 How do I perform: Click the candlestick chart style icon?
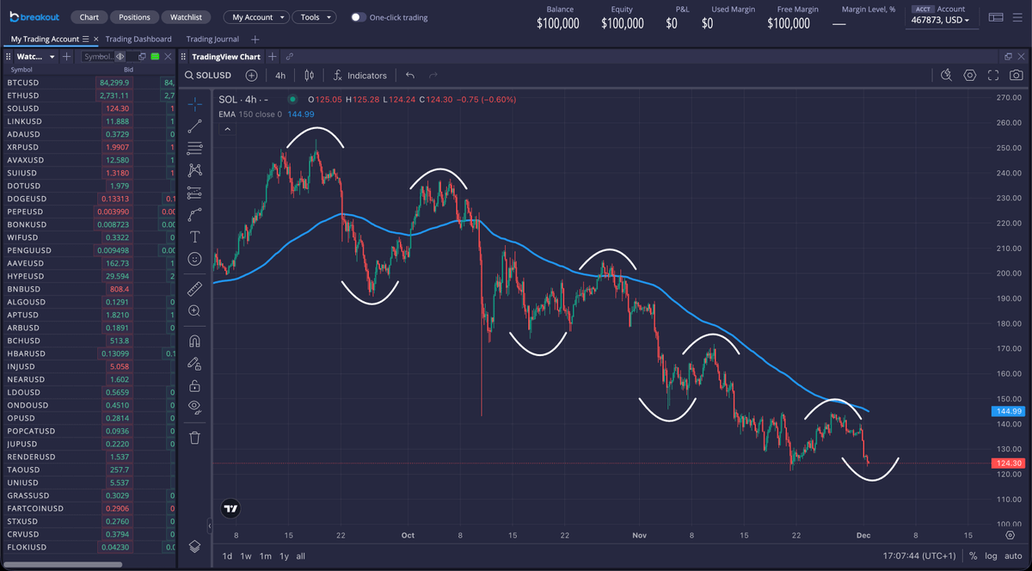tap(309, 75)
